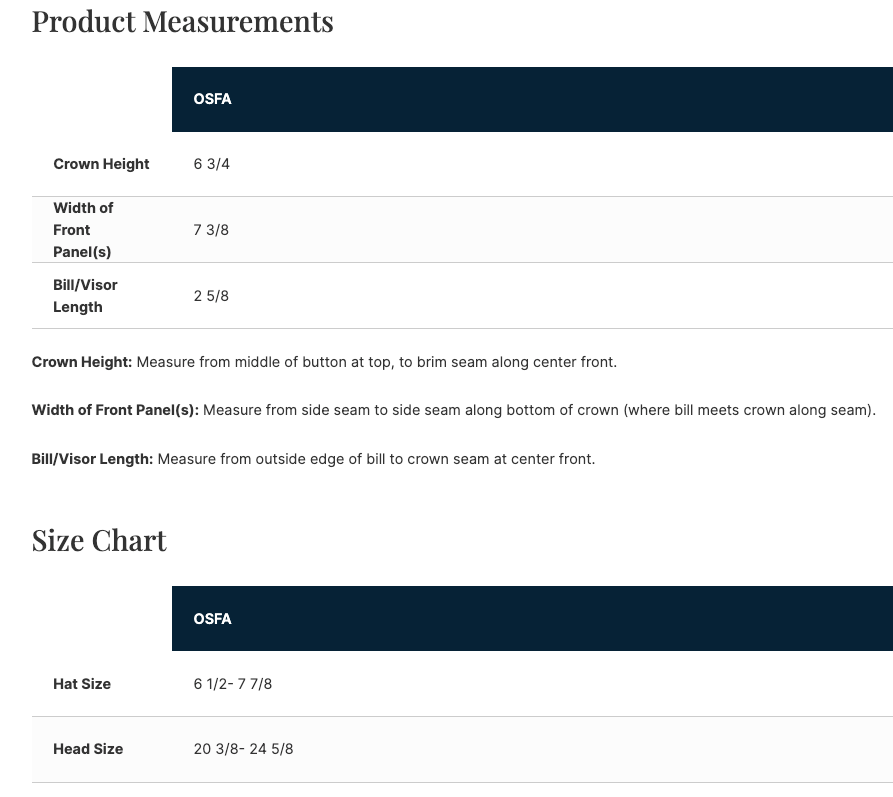Click the Hat Size row label
This screenshot has height=797, width=893.
(82, 684)
